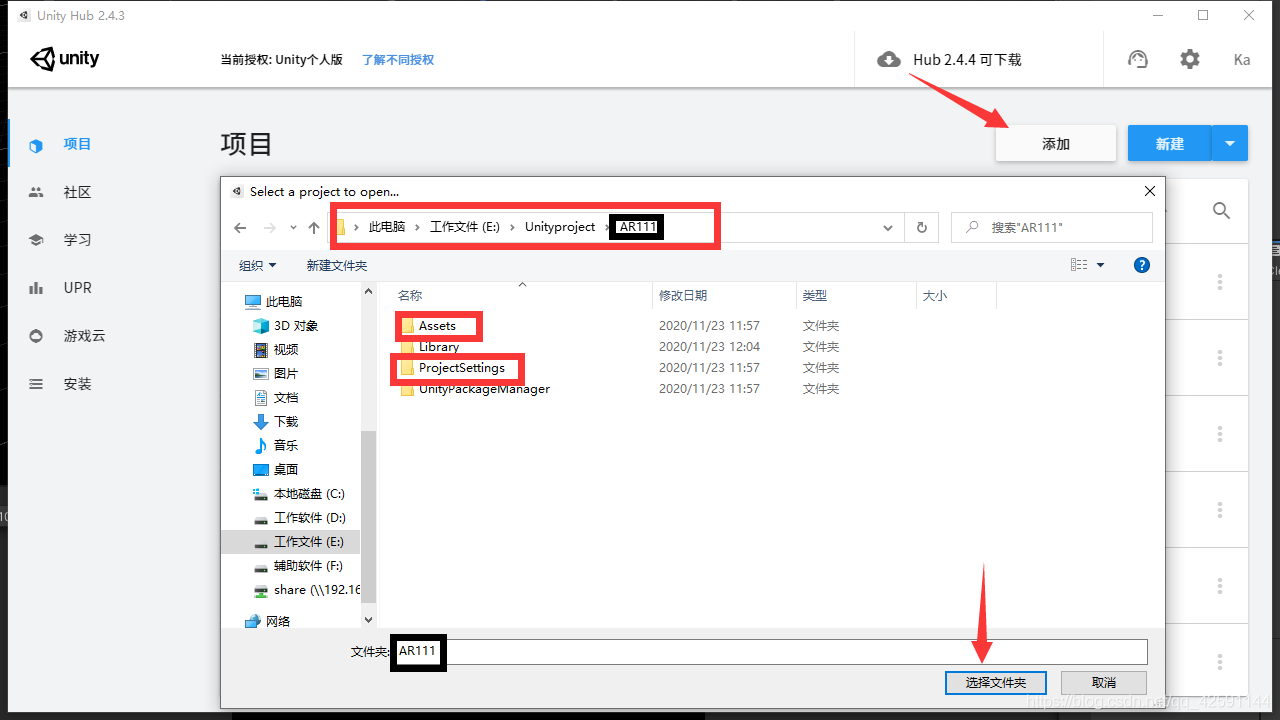Viewport: 1280px width, 720px height.
Task: Expand the address bar history dropdown
Action: [x=888, y=228]
